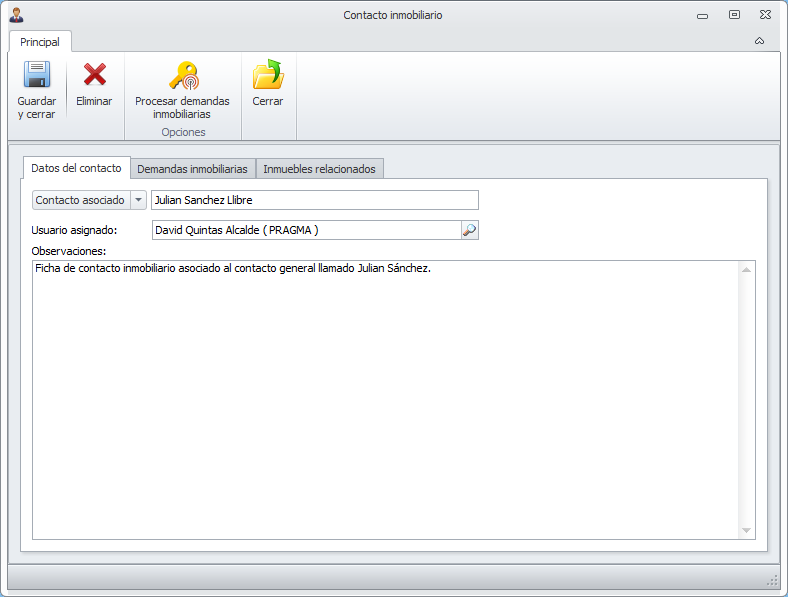This screenshot has height=597, width=788.
Task: Click the Observaciones: label
Action: (69, 251)
